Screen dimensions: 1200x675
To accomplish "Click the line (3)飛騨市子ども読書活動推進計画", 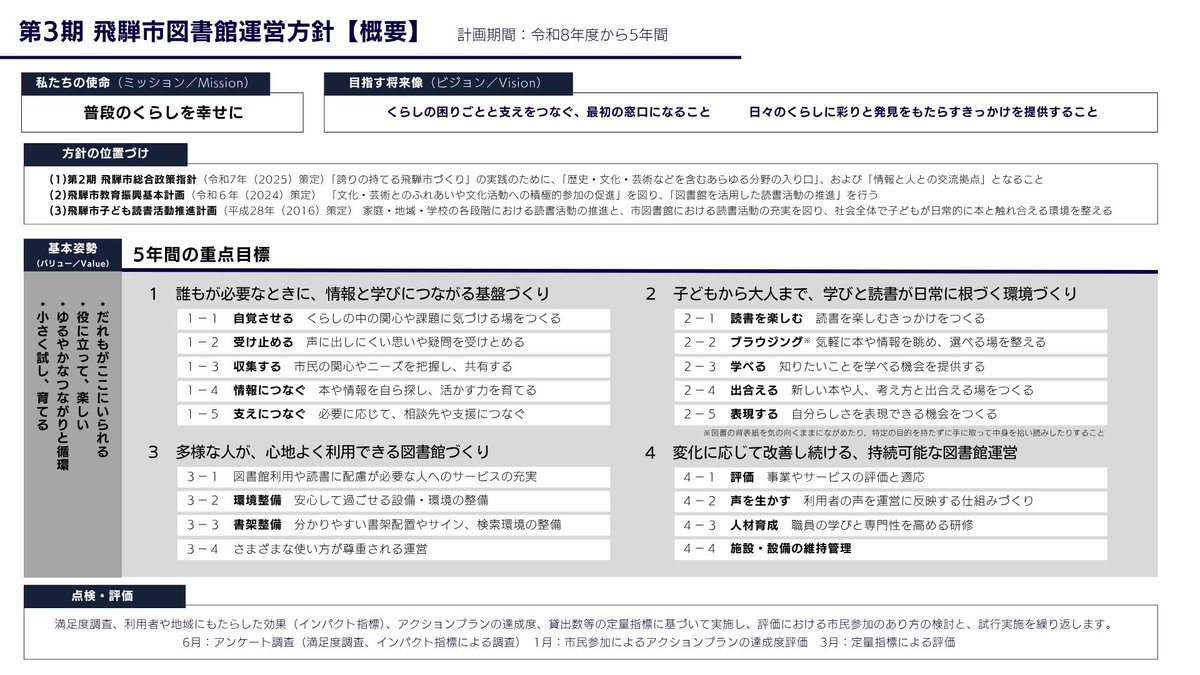I will point(580,211).
